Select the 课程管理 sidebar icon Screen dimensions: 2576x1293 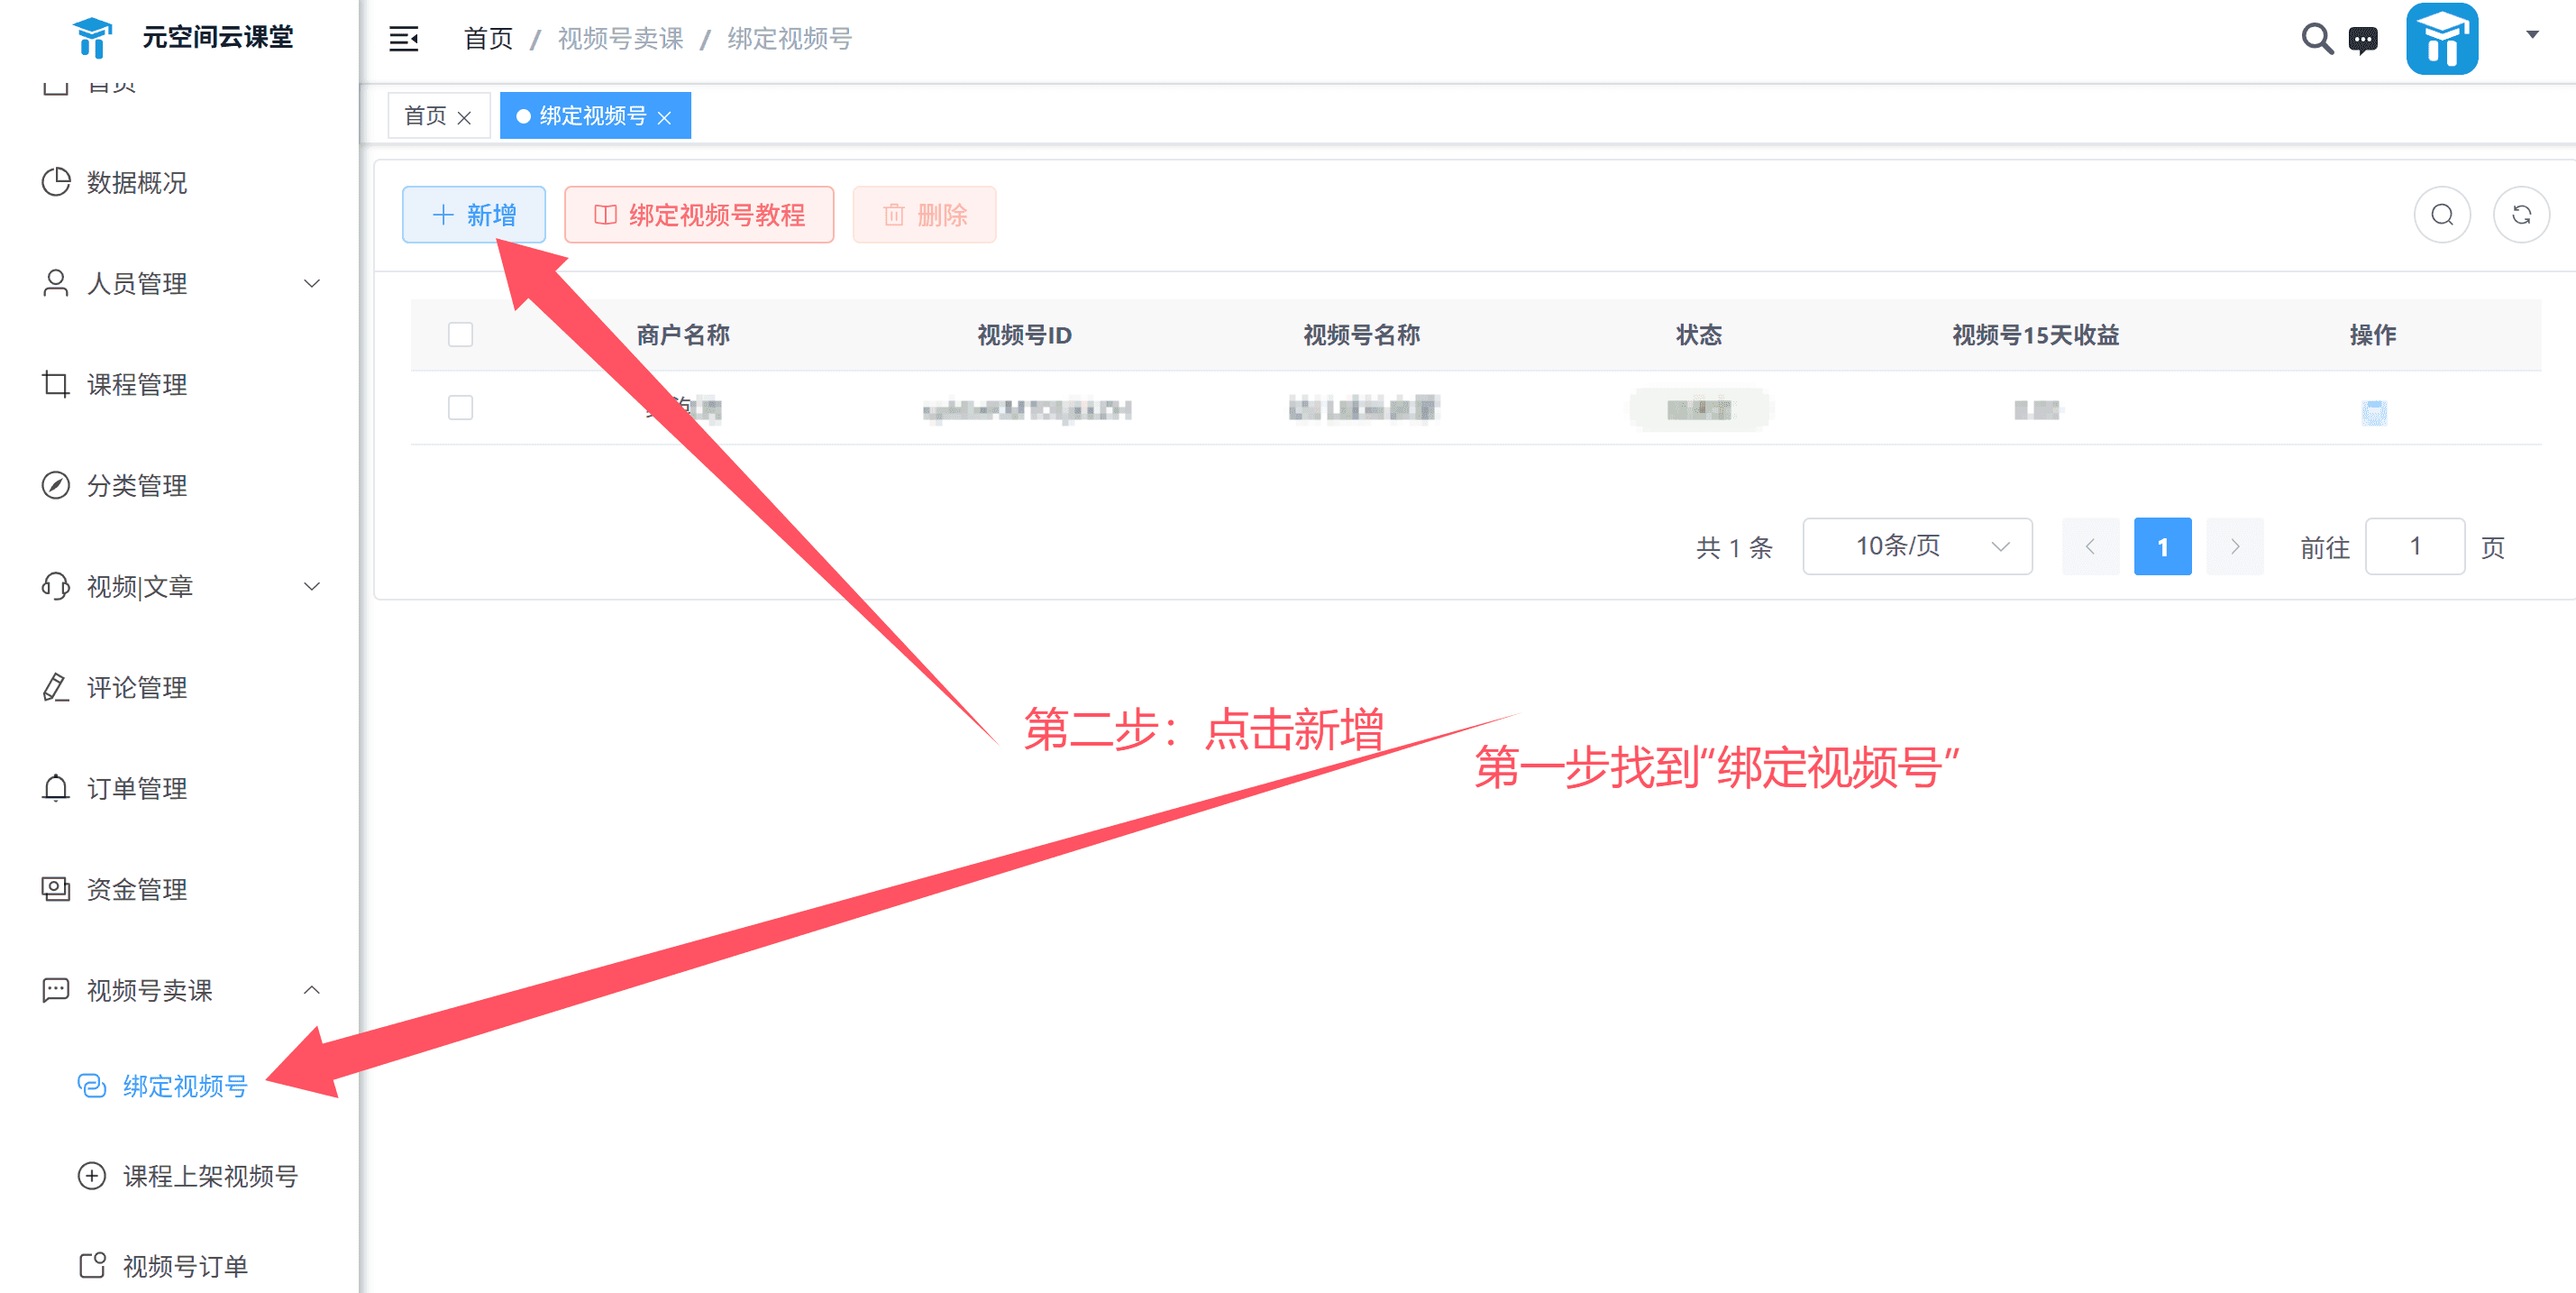click(57, 384)
